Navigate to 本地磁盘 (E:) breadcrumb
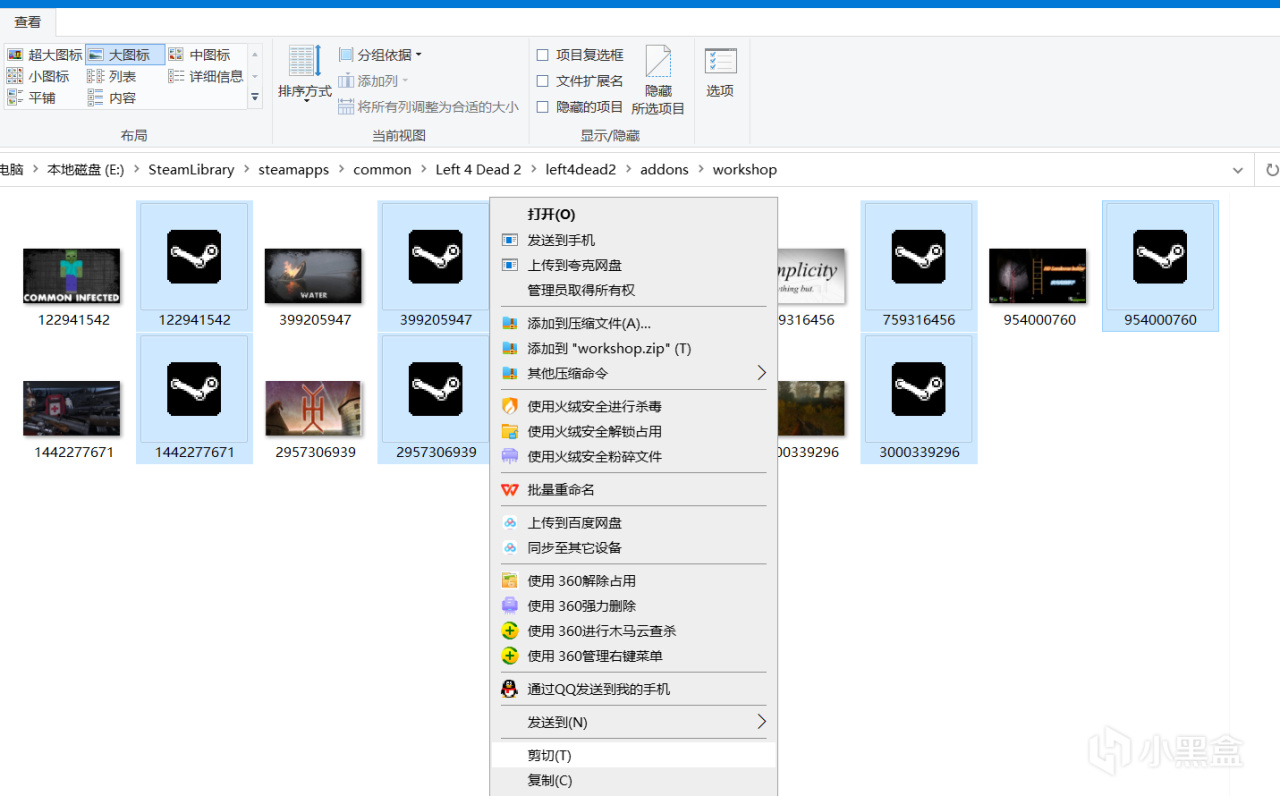 point(86,170)
